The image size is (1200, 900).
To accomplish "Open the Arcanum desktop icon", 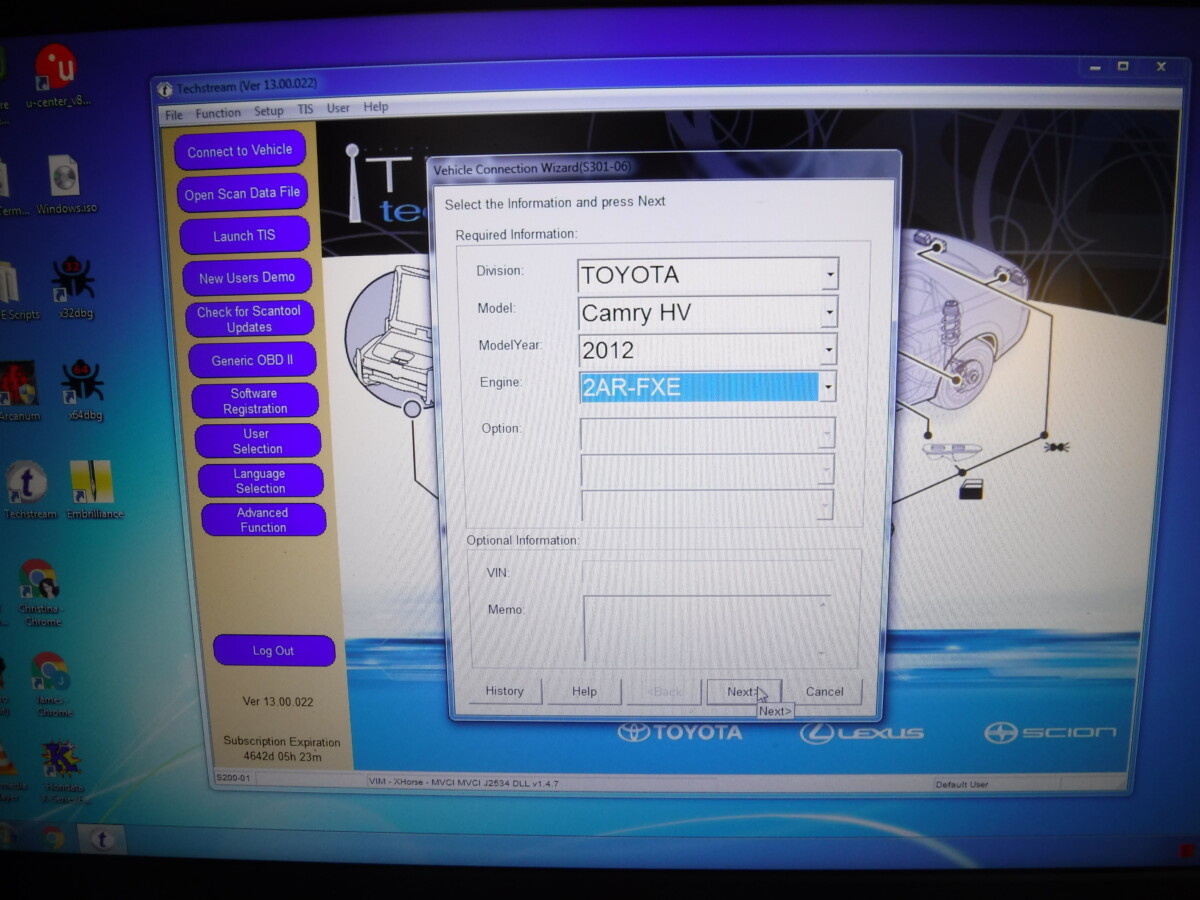I will [17, 390].
